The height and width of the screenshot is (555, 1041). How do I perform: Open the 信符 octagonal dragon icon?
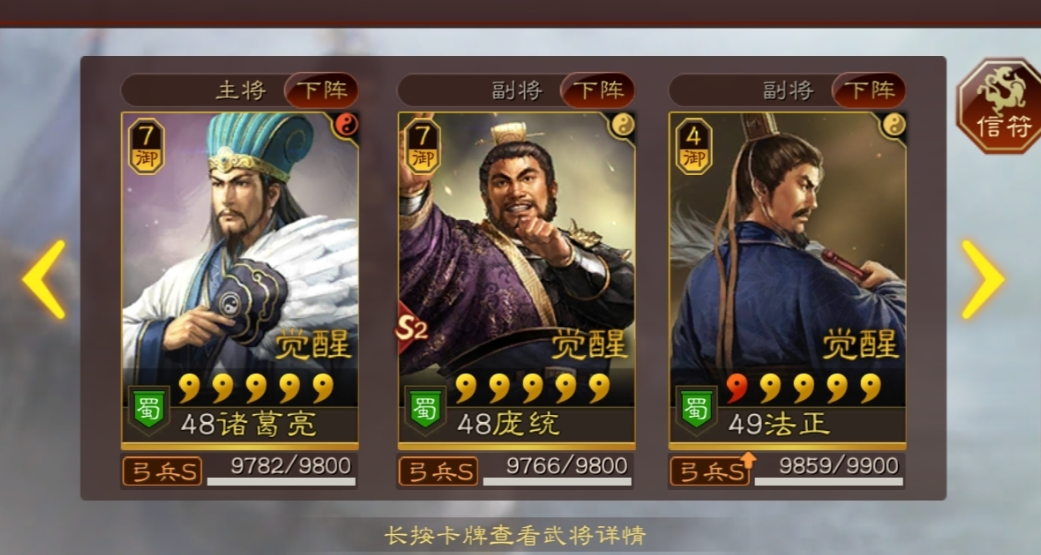click(x=999, y=106)
